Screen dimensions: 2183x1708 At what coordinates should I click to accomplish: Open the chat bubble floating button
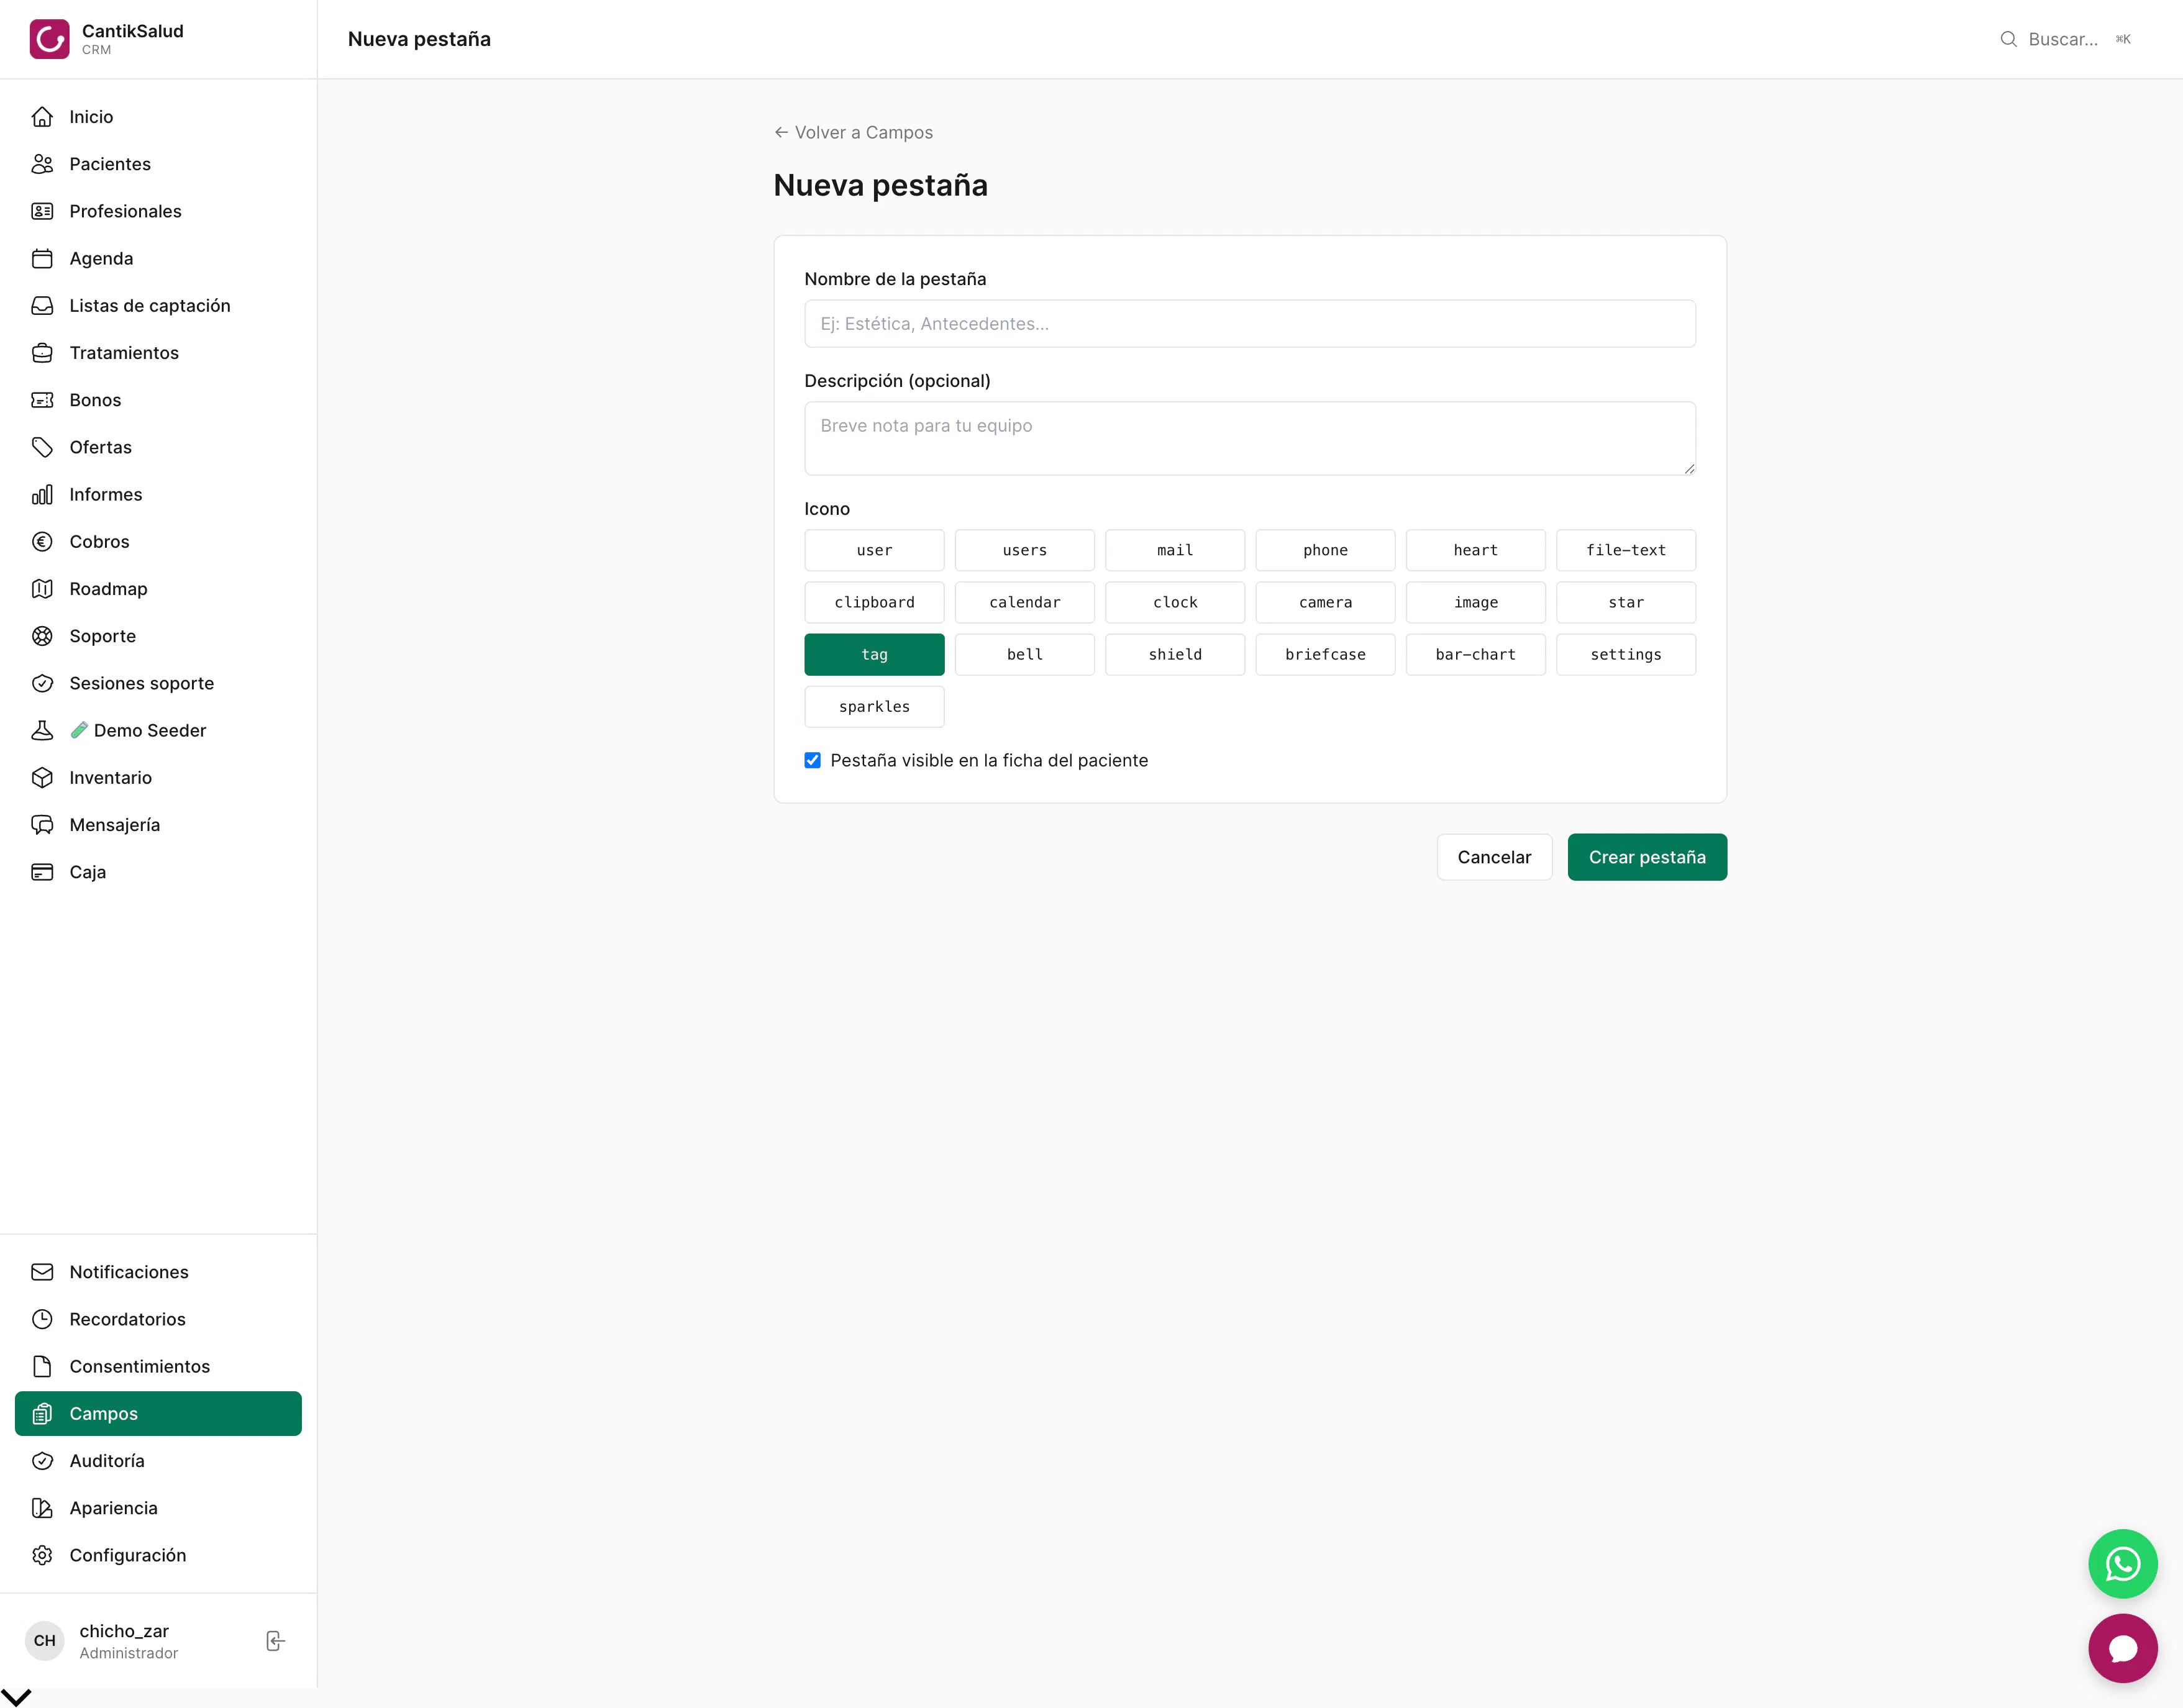2122,1648
